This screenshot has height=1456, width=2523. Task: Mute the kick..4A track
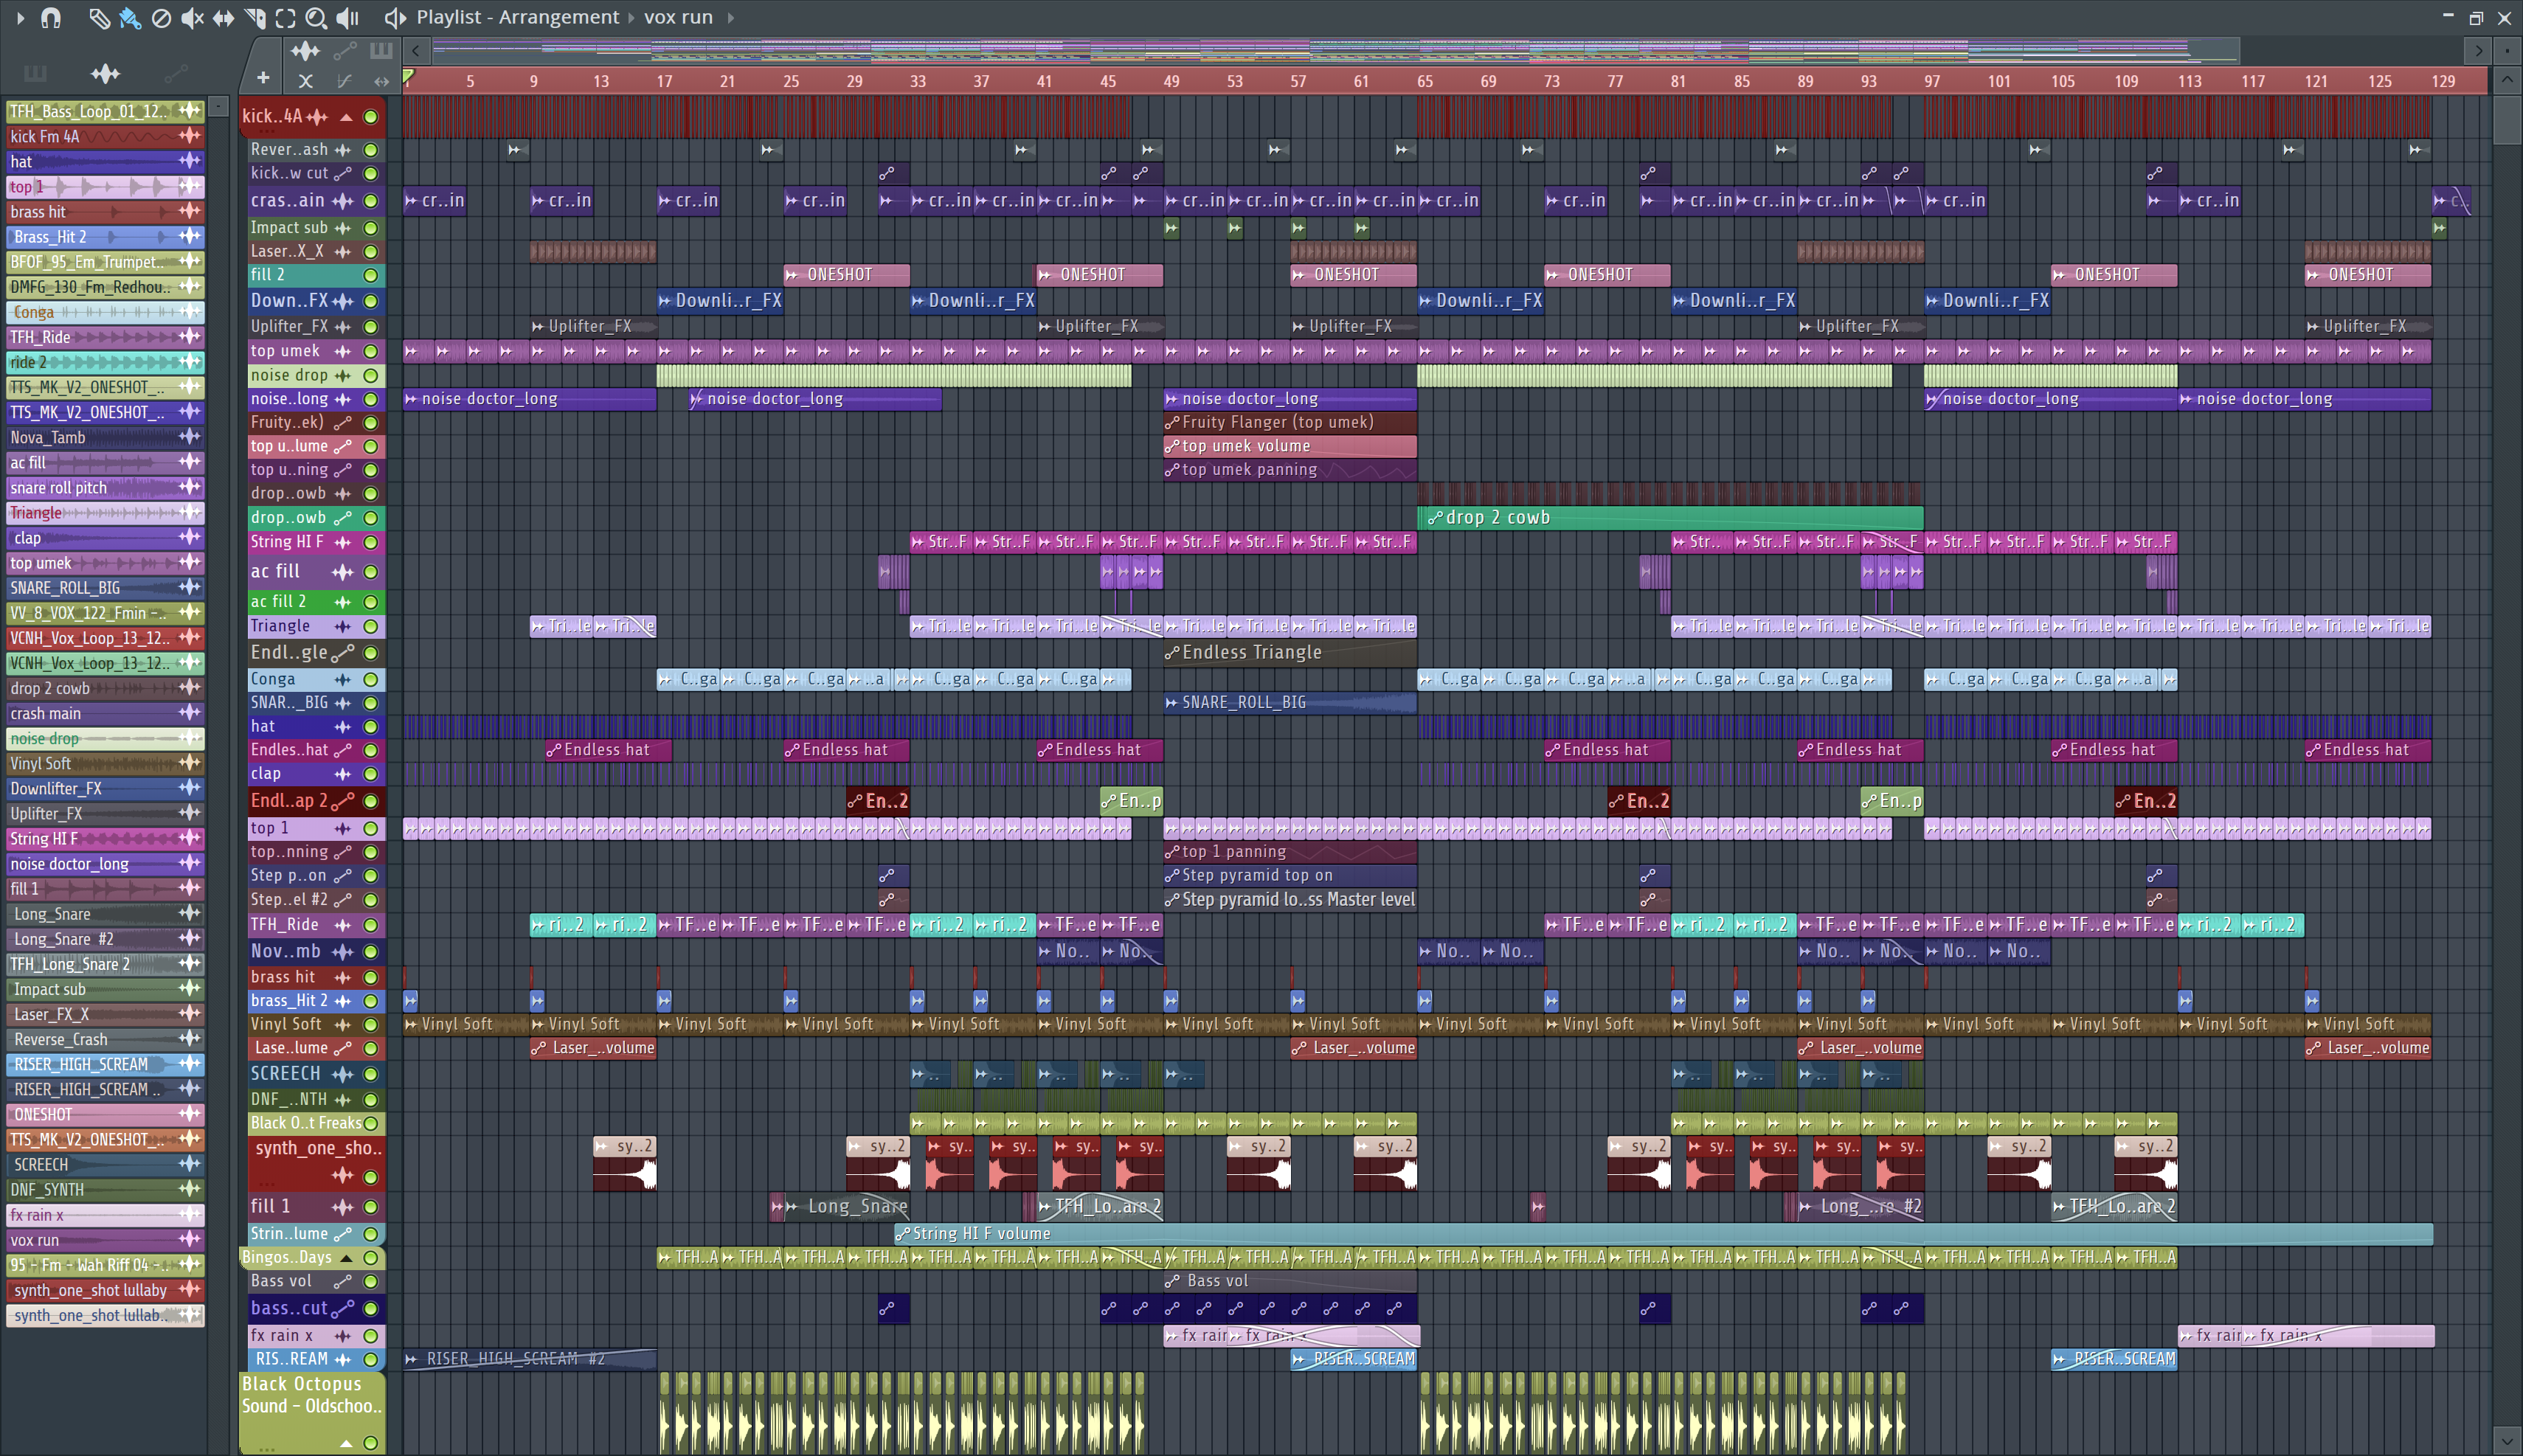[x=370, y=117]
